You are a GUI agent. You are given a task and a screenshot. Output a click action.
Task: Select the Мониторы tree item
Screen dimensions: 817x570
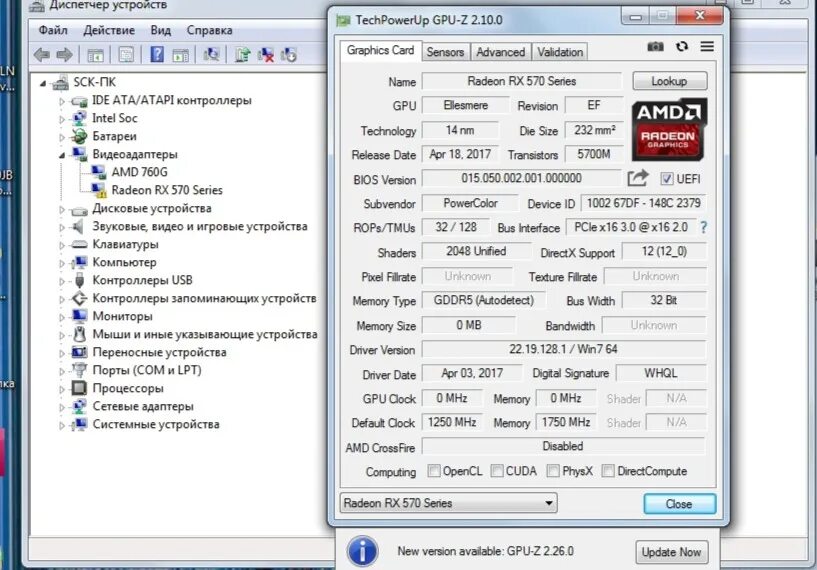coord(122,316)
